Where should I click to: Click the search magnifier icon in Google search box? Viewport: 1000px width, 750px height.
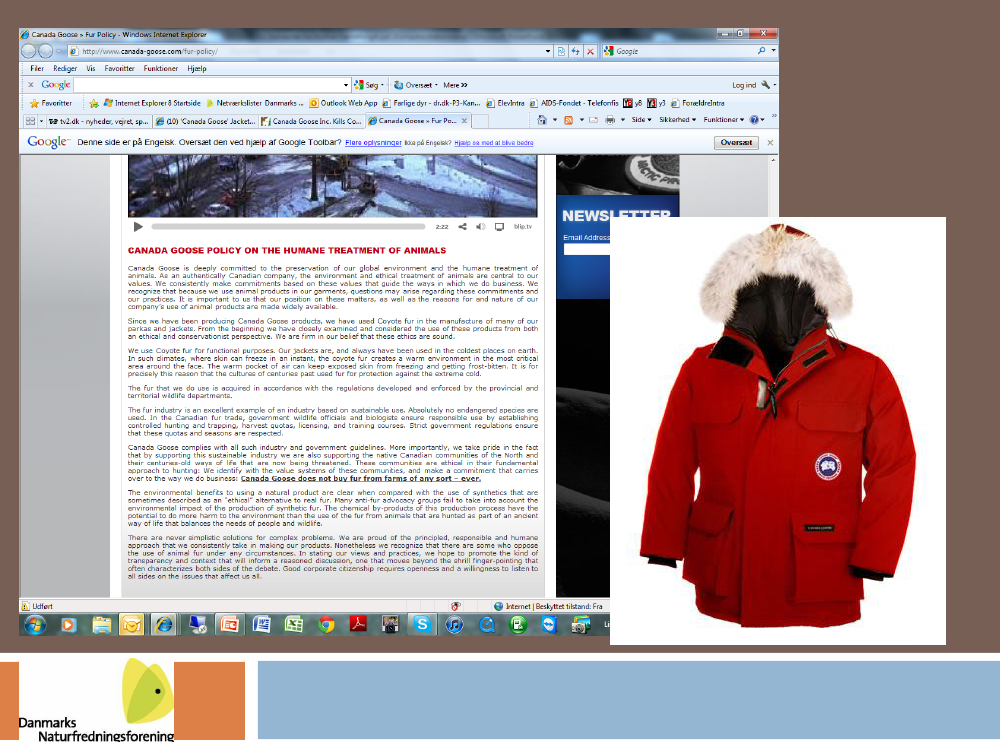pos(761,51)
